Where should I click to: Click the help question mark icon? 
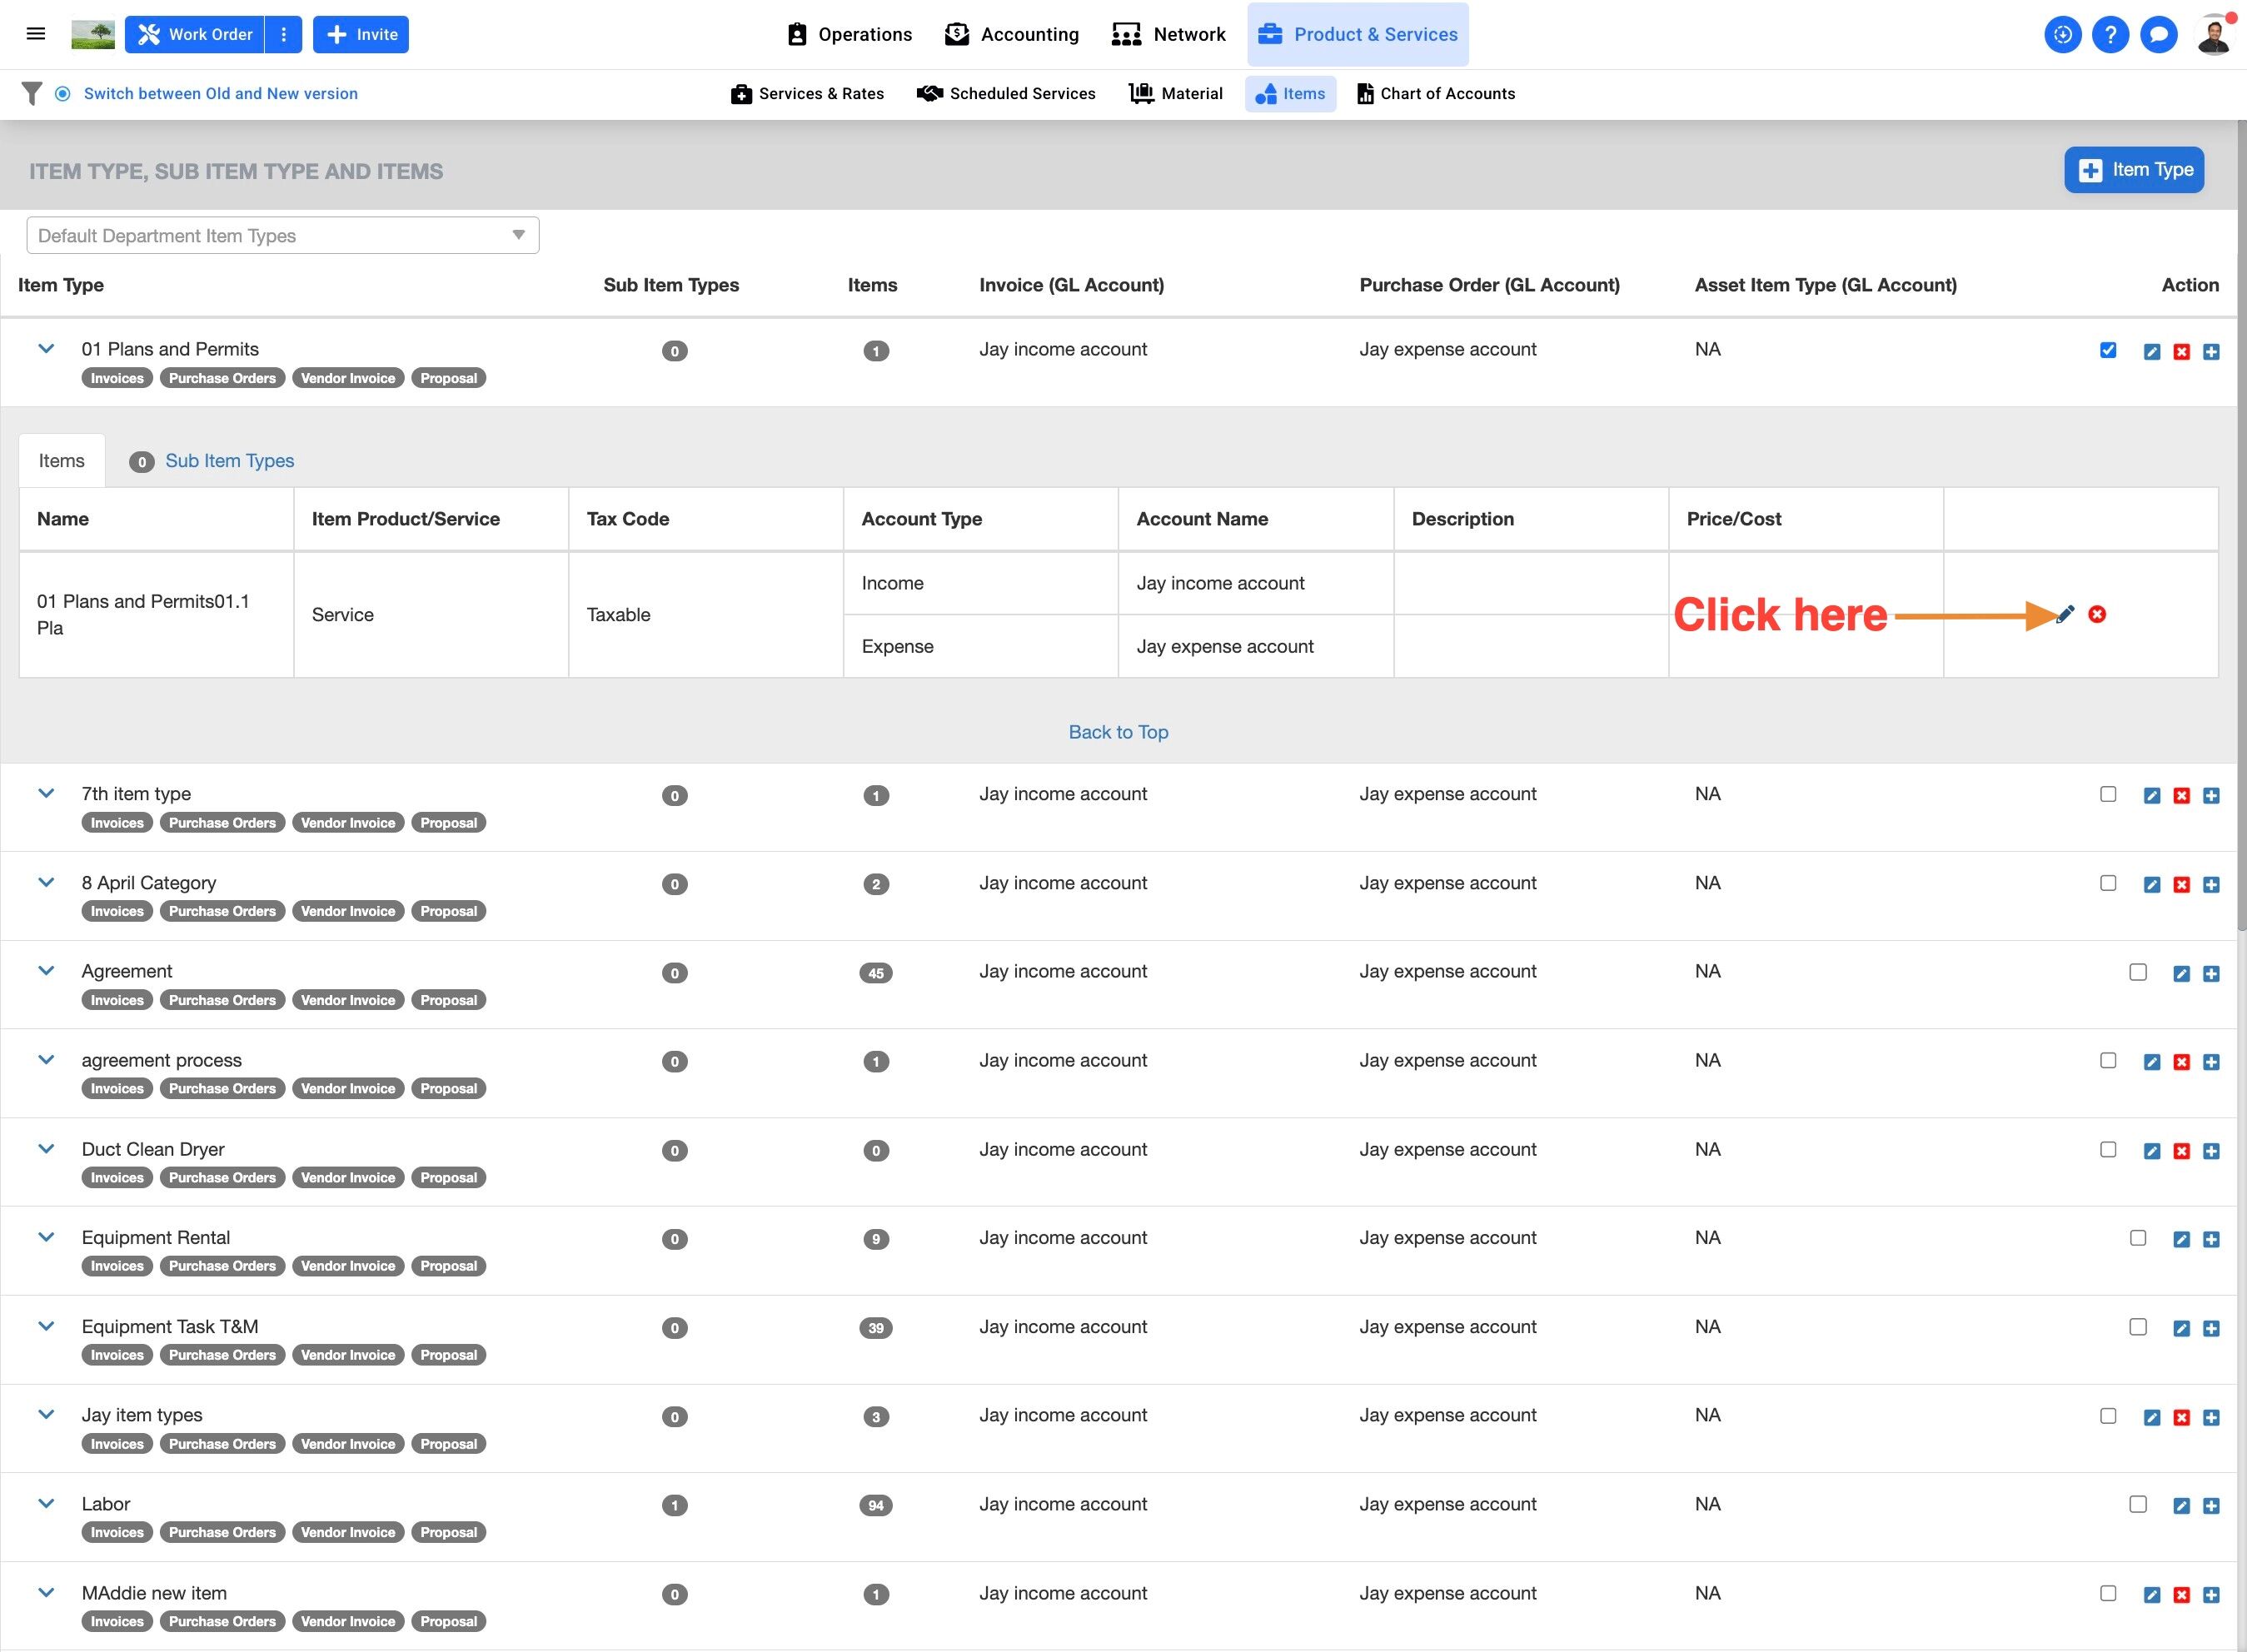(x=2110, y=35)
